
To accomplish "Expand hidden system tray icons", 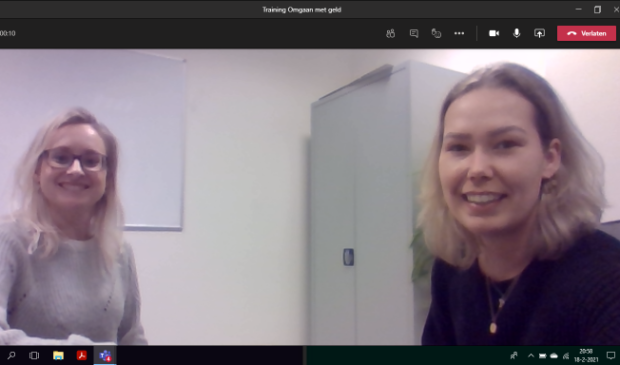I will (x=531, y=356).
